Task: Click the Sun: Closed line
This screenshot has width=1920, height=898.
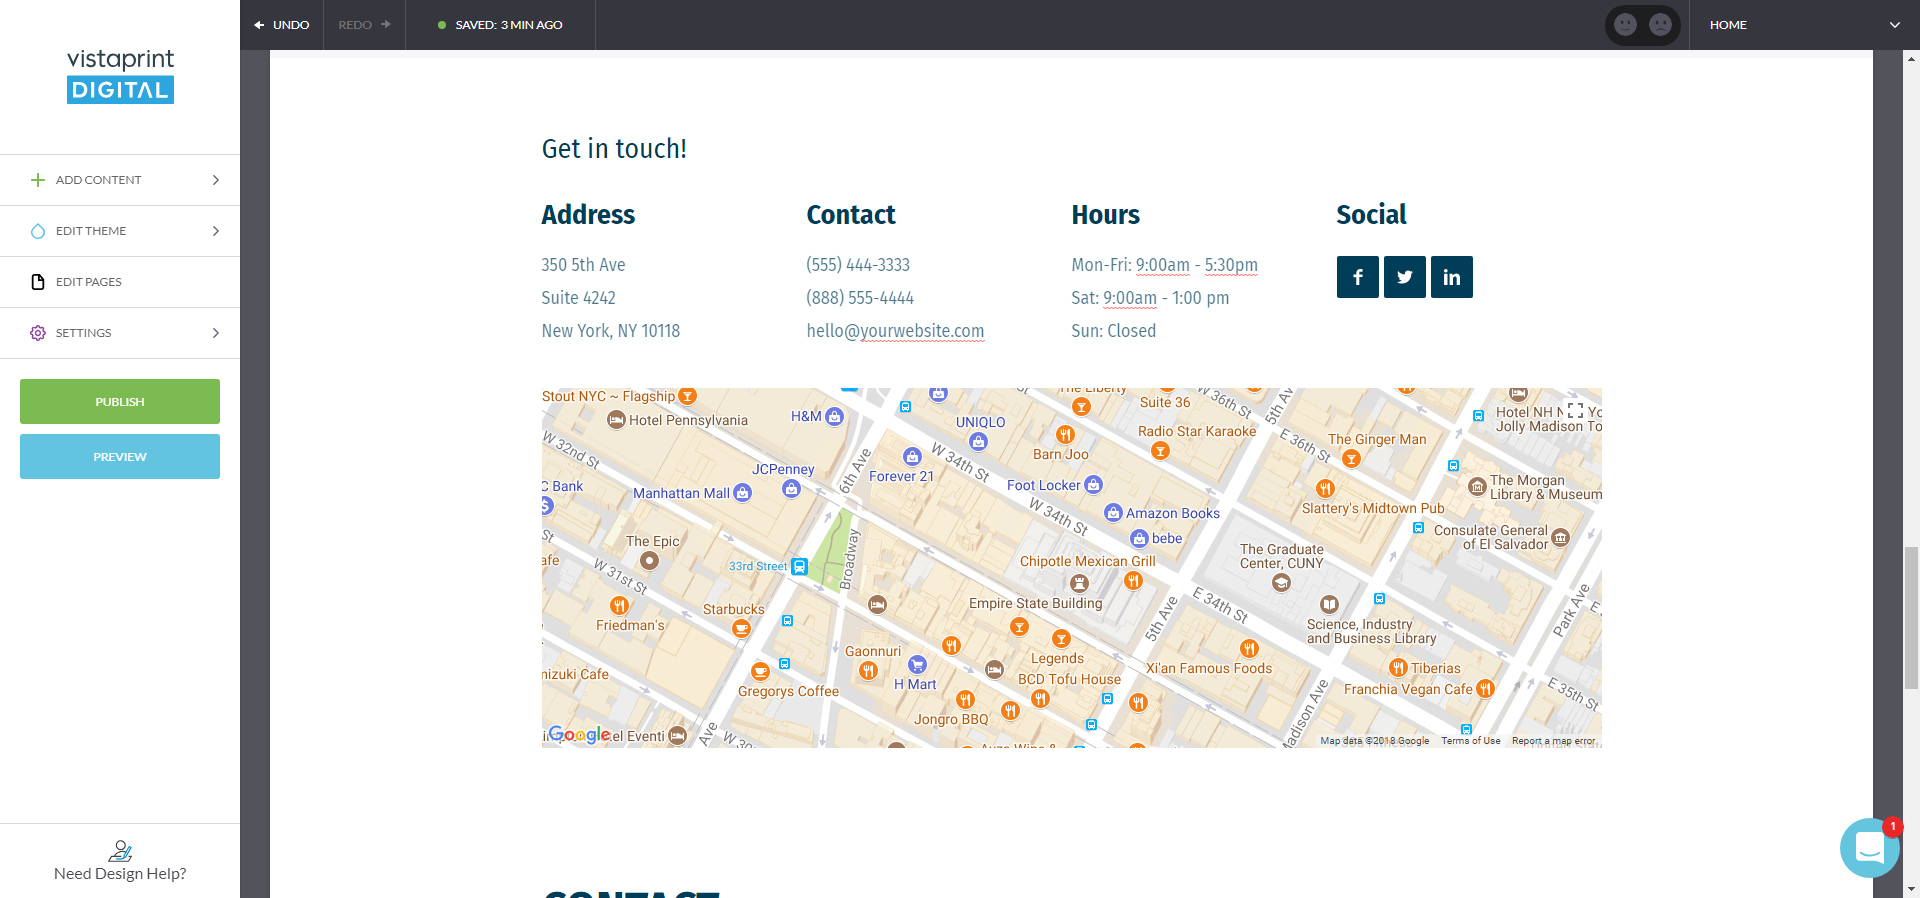Action: coord(1113,331)
